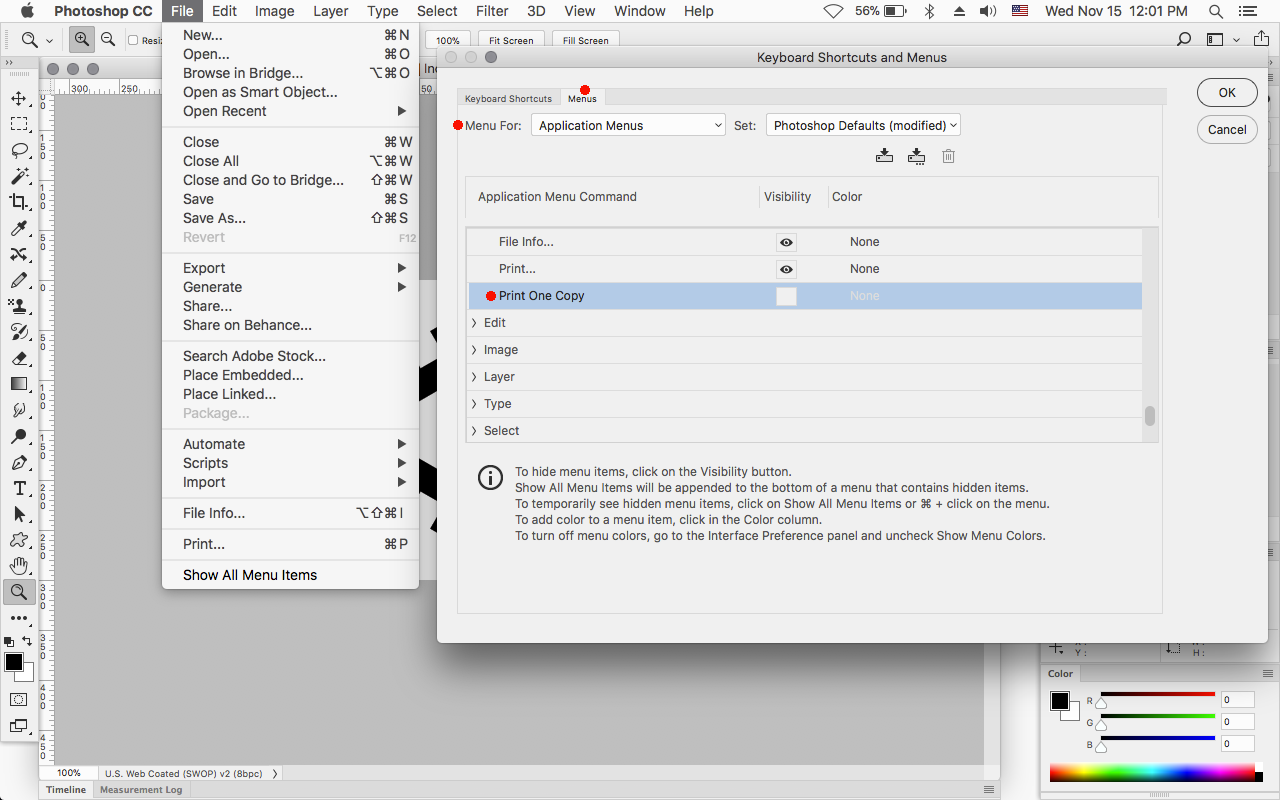Select the Magic Wand tool
The image size is (1280, 800).
coord(18,176)
